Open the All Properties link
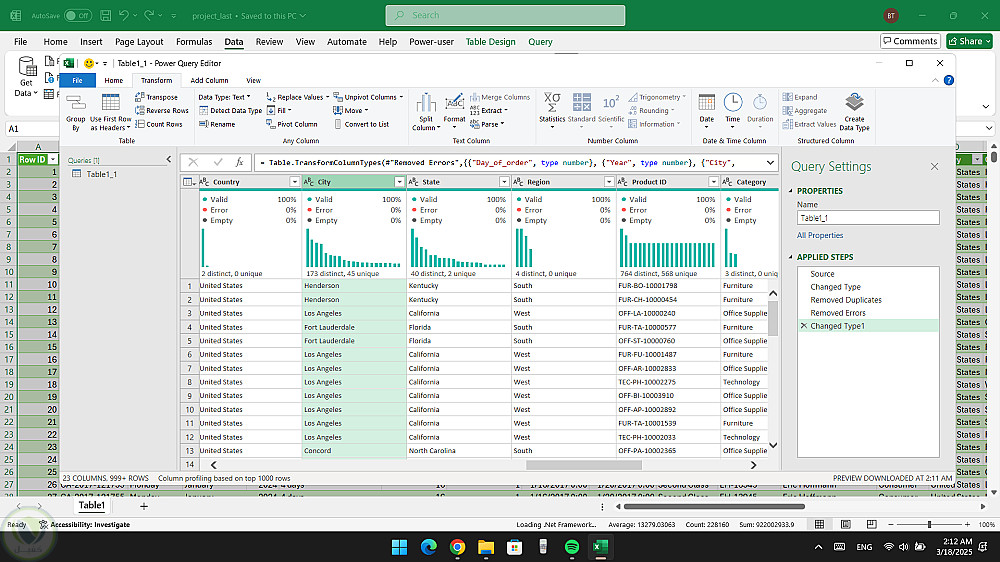 coord(819,235)
